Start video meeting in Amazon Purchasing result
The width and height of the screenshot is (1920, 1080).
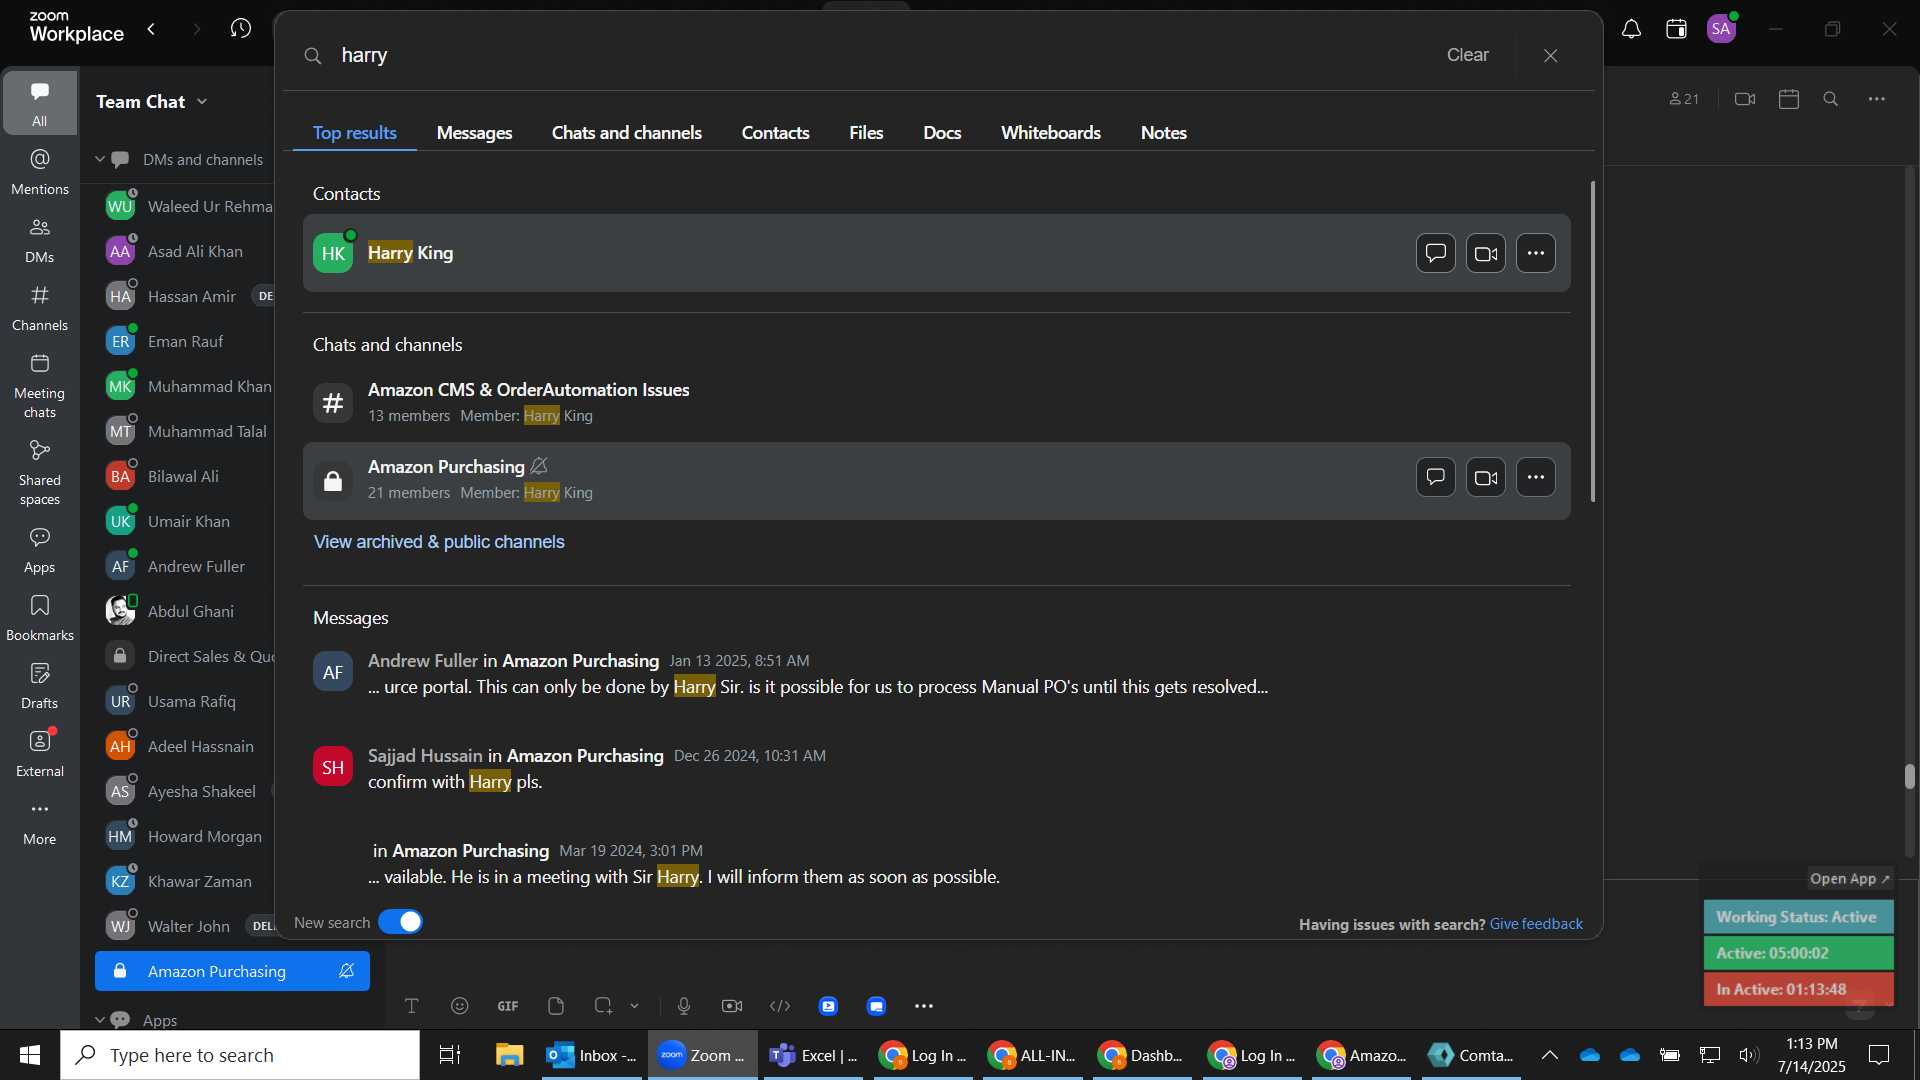point(1485,477)
